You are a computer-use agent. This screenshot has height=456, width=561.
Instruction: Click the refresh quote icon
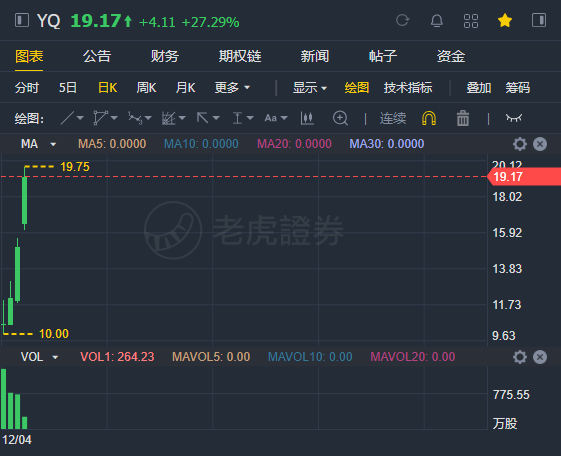coord(403,20)
